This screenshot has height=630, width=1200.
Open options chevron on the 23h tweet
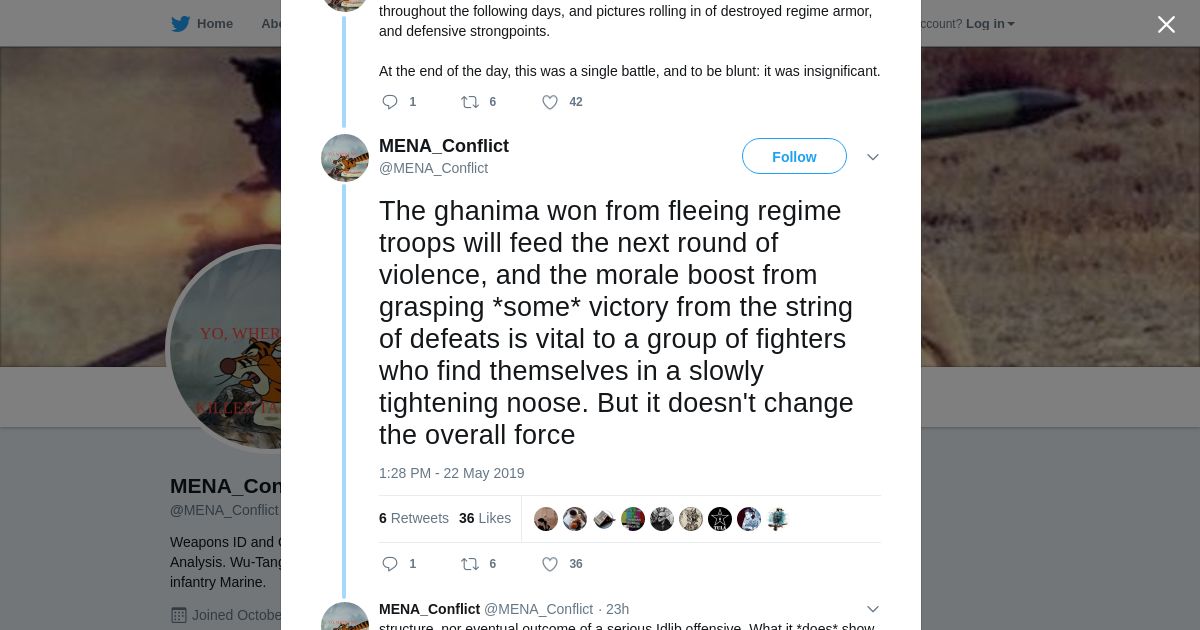[x=872, y=609]
